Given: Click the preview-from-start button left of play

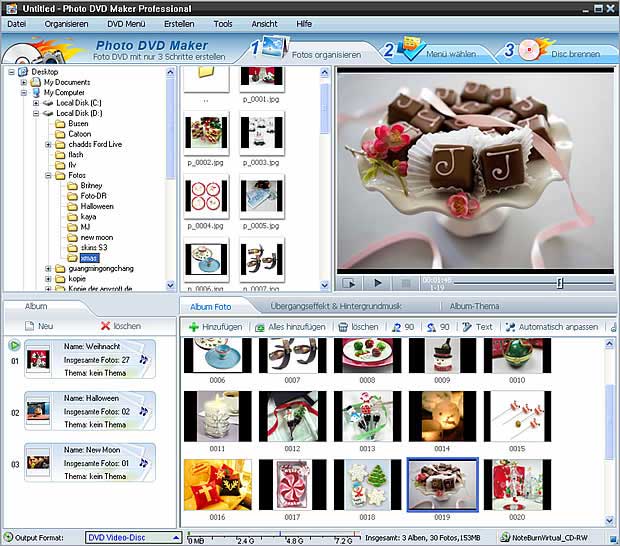Looking at the screenshot, I should pos(350,283).
